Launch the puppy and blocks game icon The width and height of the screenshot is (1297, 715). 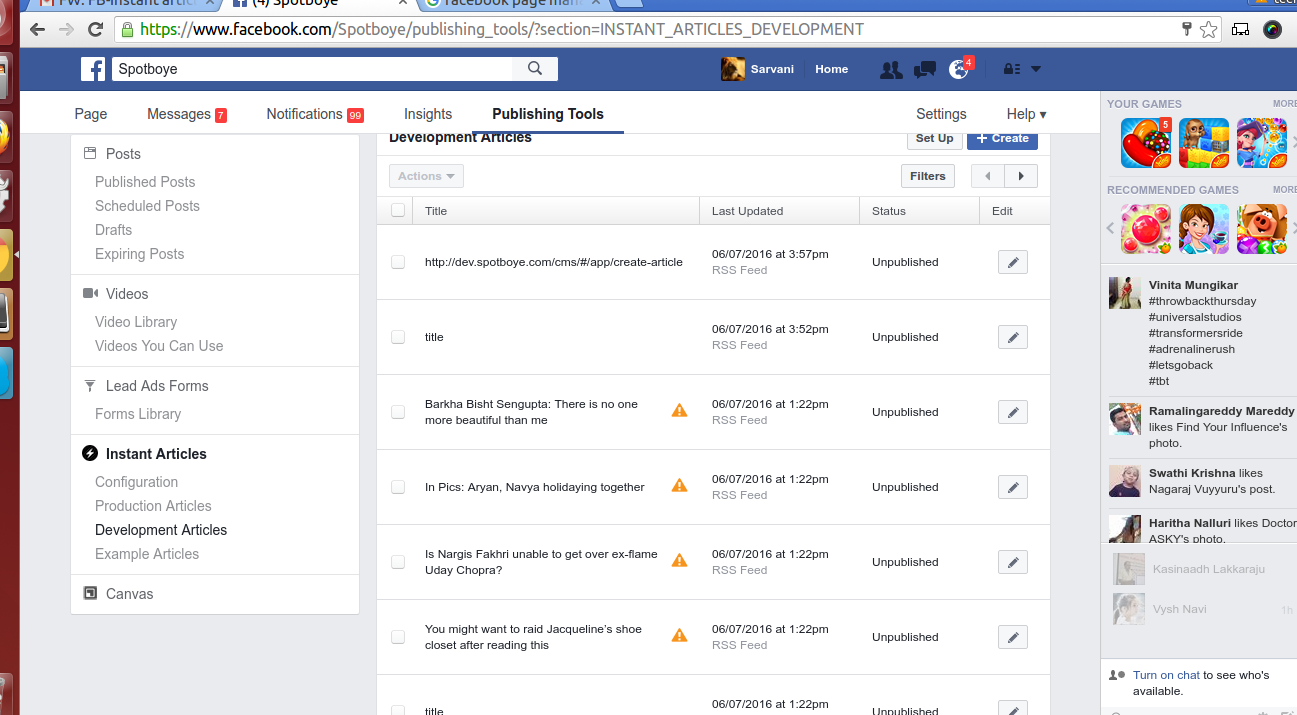tap(1204, 143)
